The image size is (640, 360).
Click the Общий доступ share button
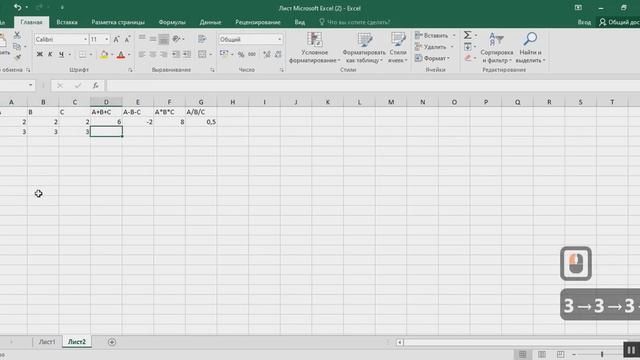point(619,22)
